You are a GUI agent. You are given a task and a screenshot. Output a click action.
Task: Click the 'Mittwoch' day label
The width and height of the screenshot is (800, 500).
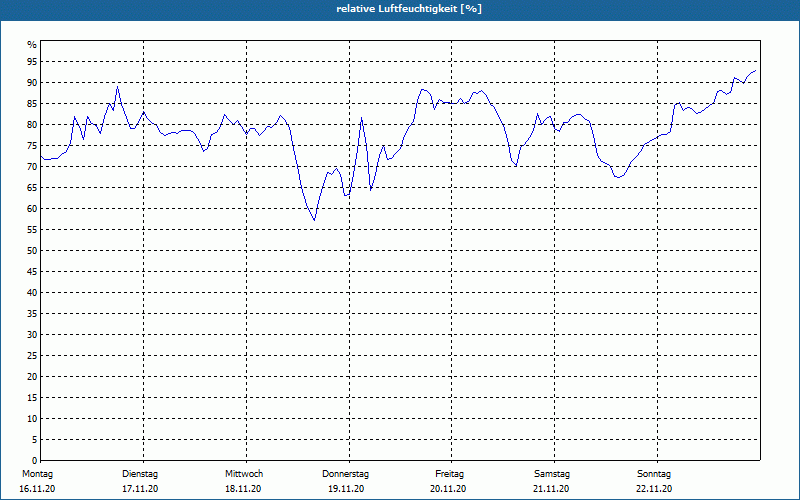point(244,474)
